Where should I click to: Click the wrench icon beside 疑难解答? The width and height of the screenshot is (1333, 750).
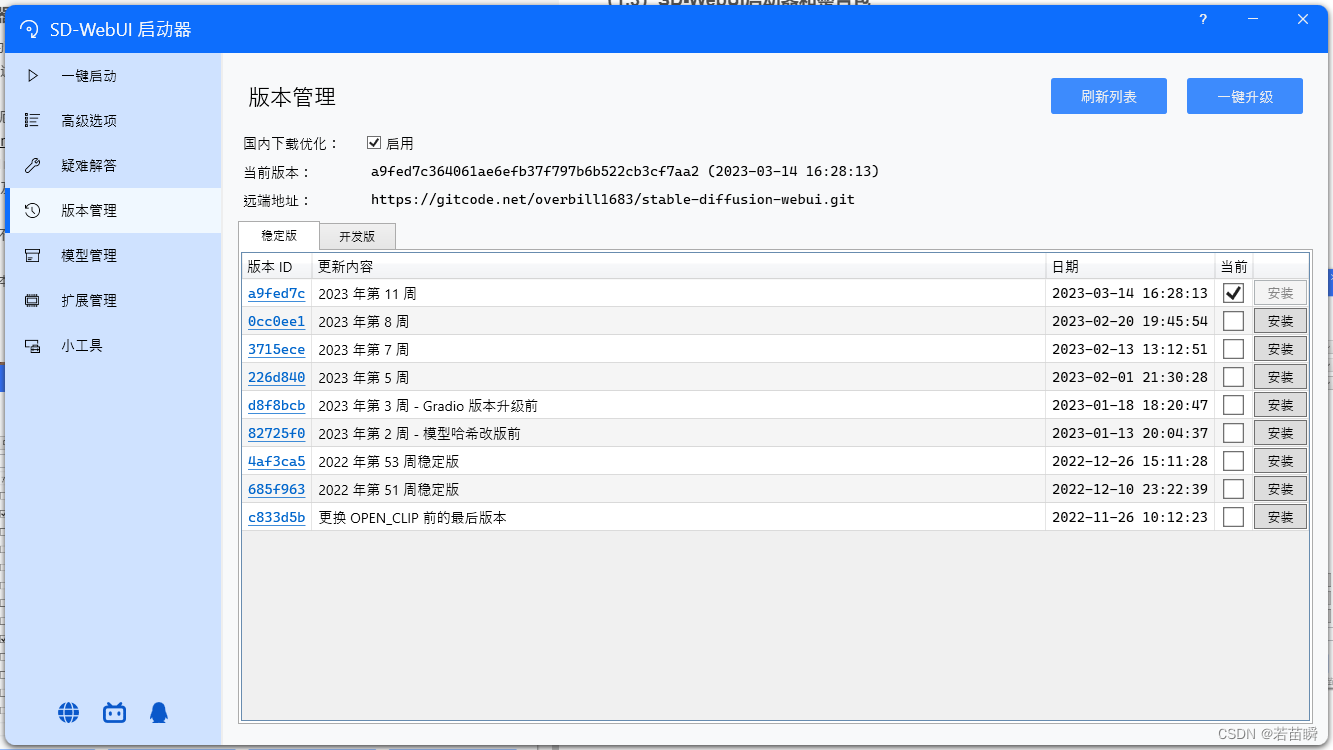[x=33, y=165]
